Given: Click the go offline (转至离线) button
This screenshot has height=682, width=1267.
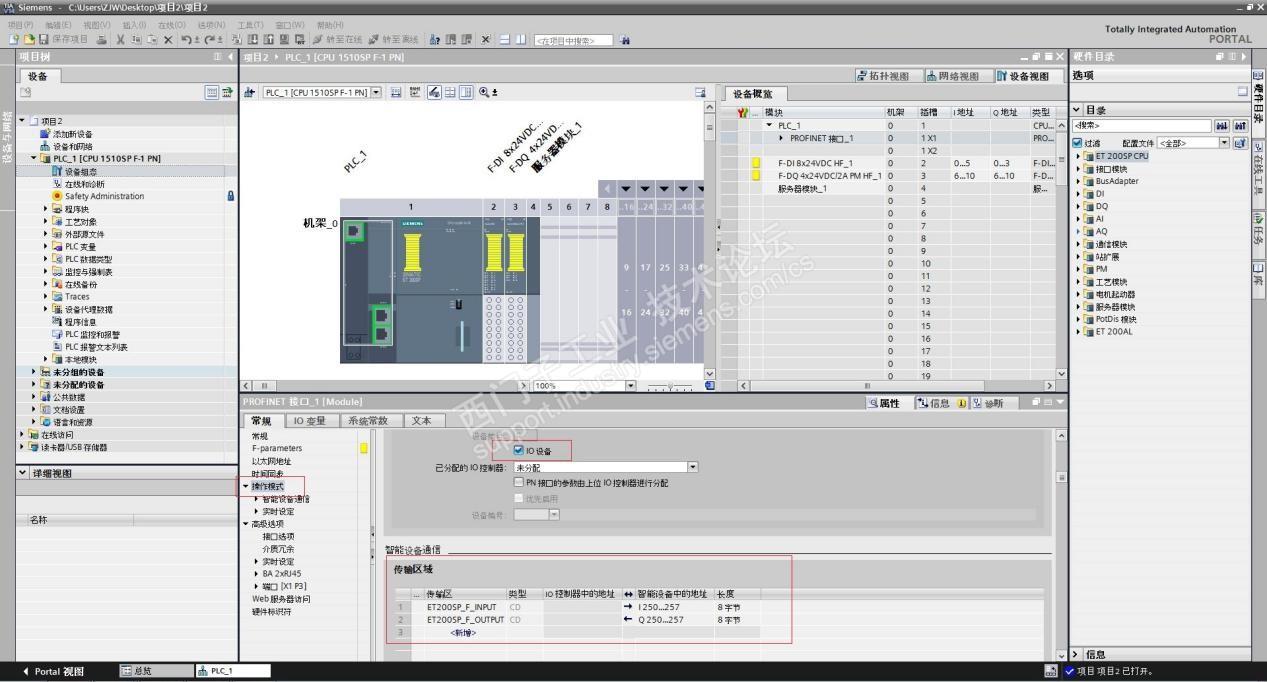Looking at the screenshot, I should (395, 39).
